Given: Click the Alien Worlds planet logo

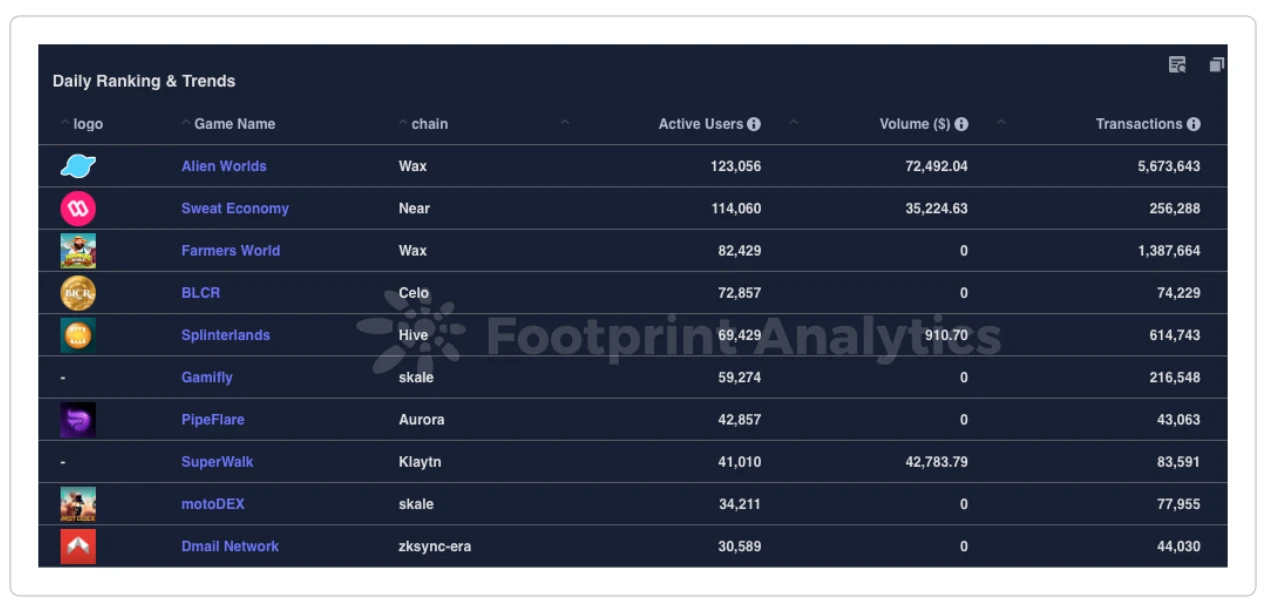Looking at the screenshot, I should 78,166.
